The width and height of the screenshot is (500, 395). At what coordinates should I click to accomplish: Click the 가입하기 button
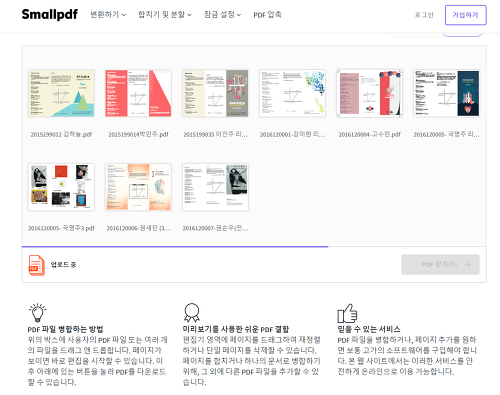tap(466, 15)
